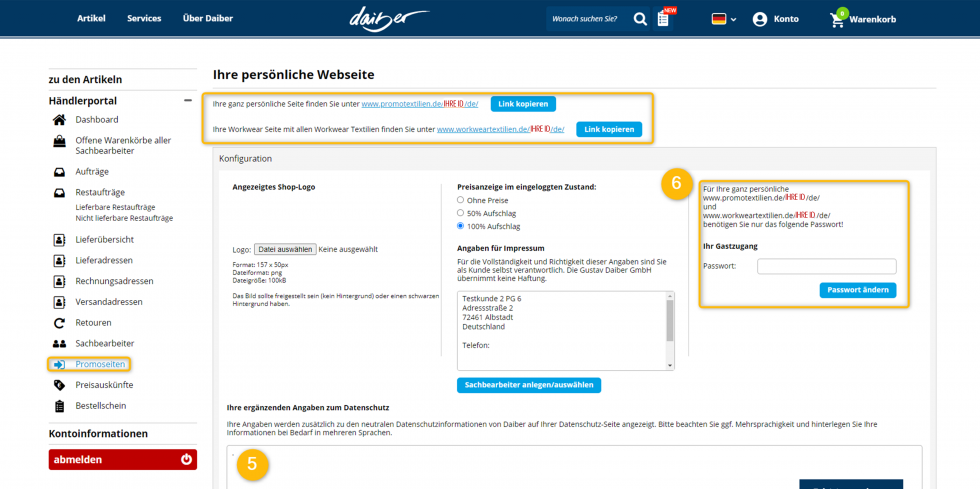Click the search magnifier icon
Image resolution: width=980 pixels, height=489 pixels.
pos(640,19)
